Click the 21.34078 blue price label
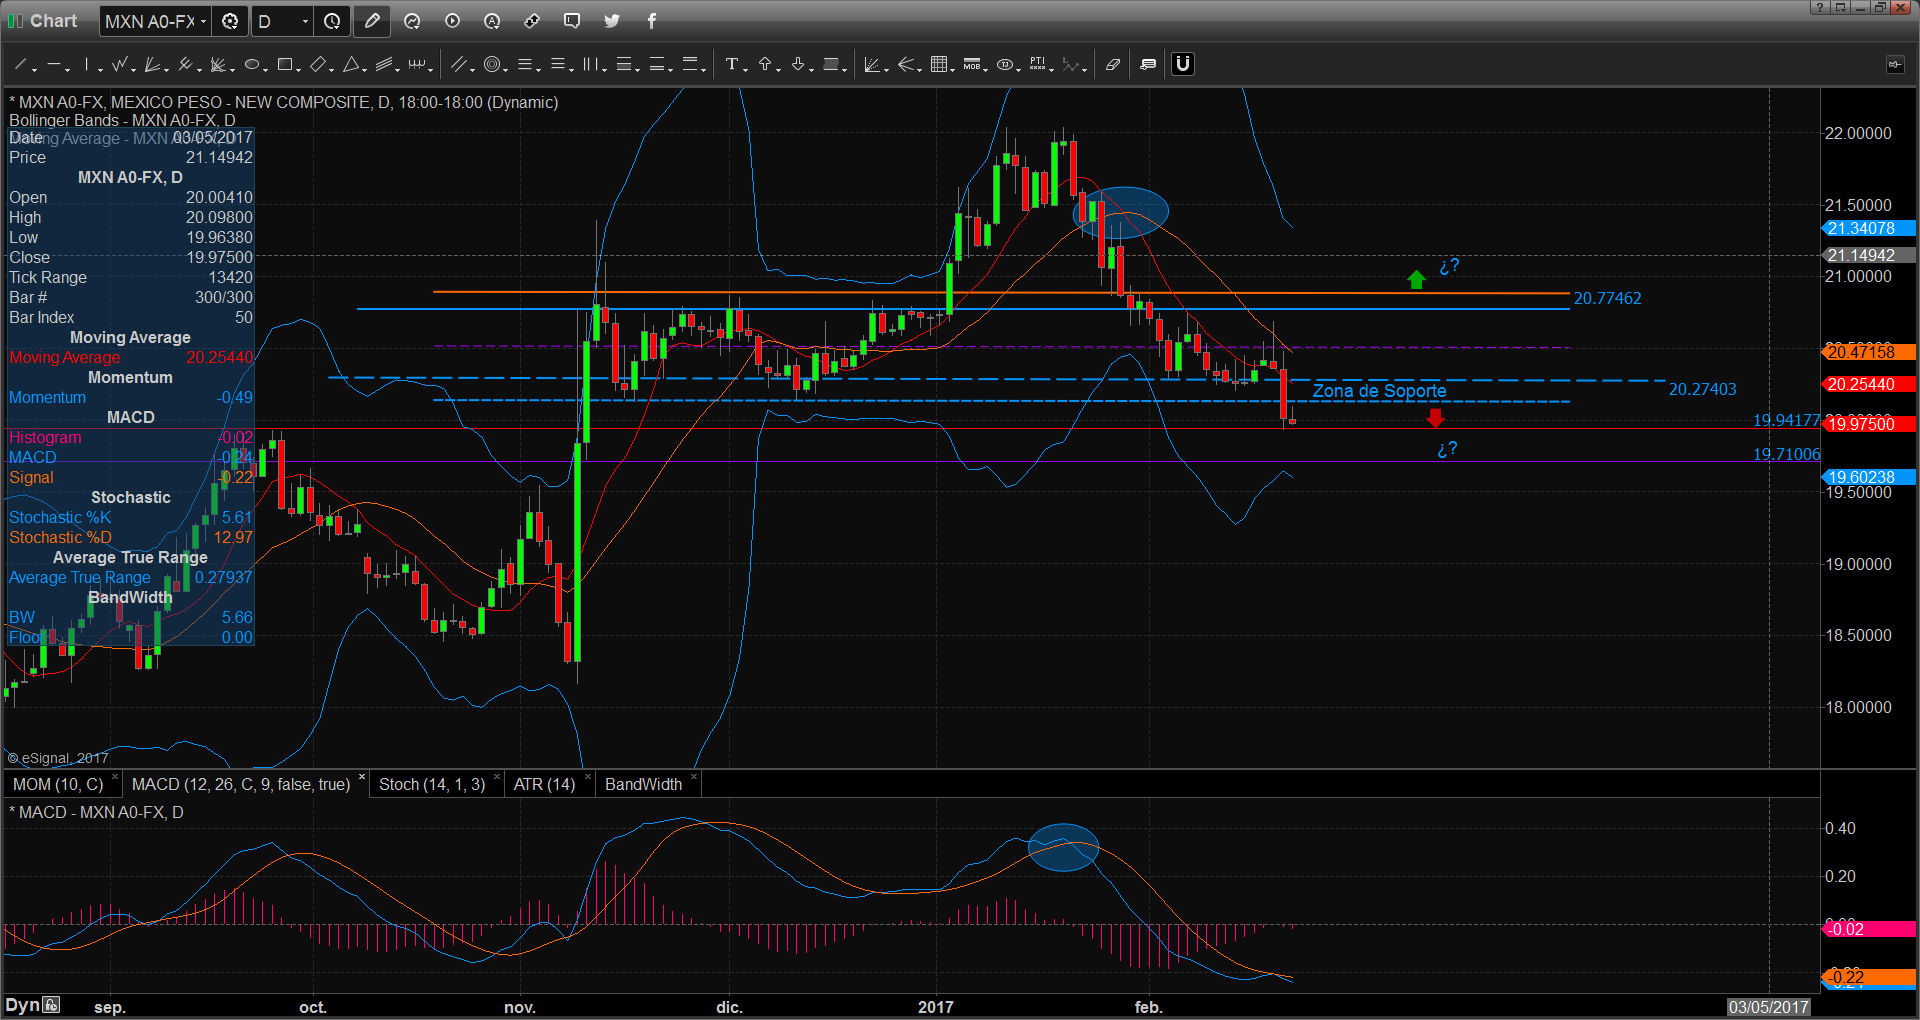This screenshot has width=1920, height=1020. pos(1868,228)
